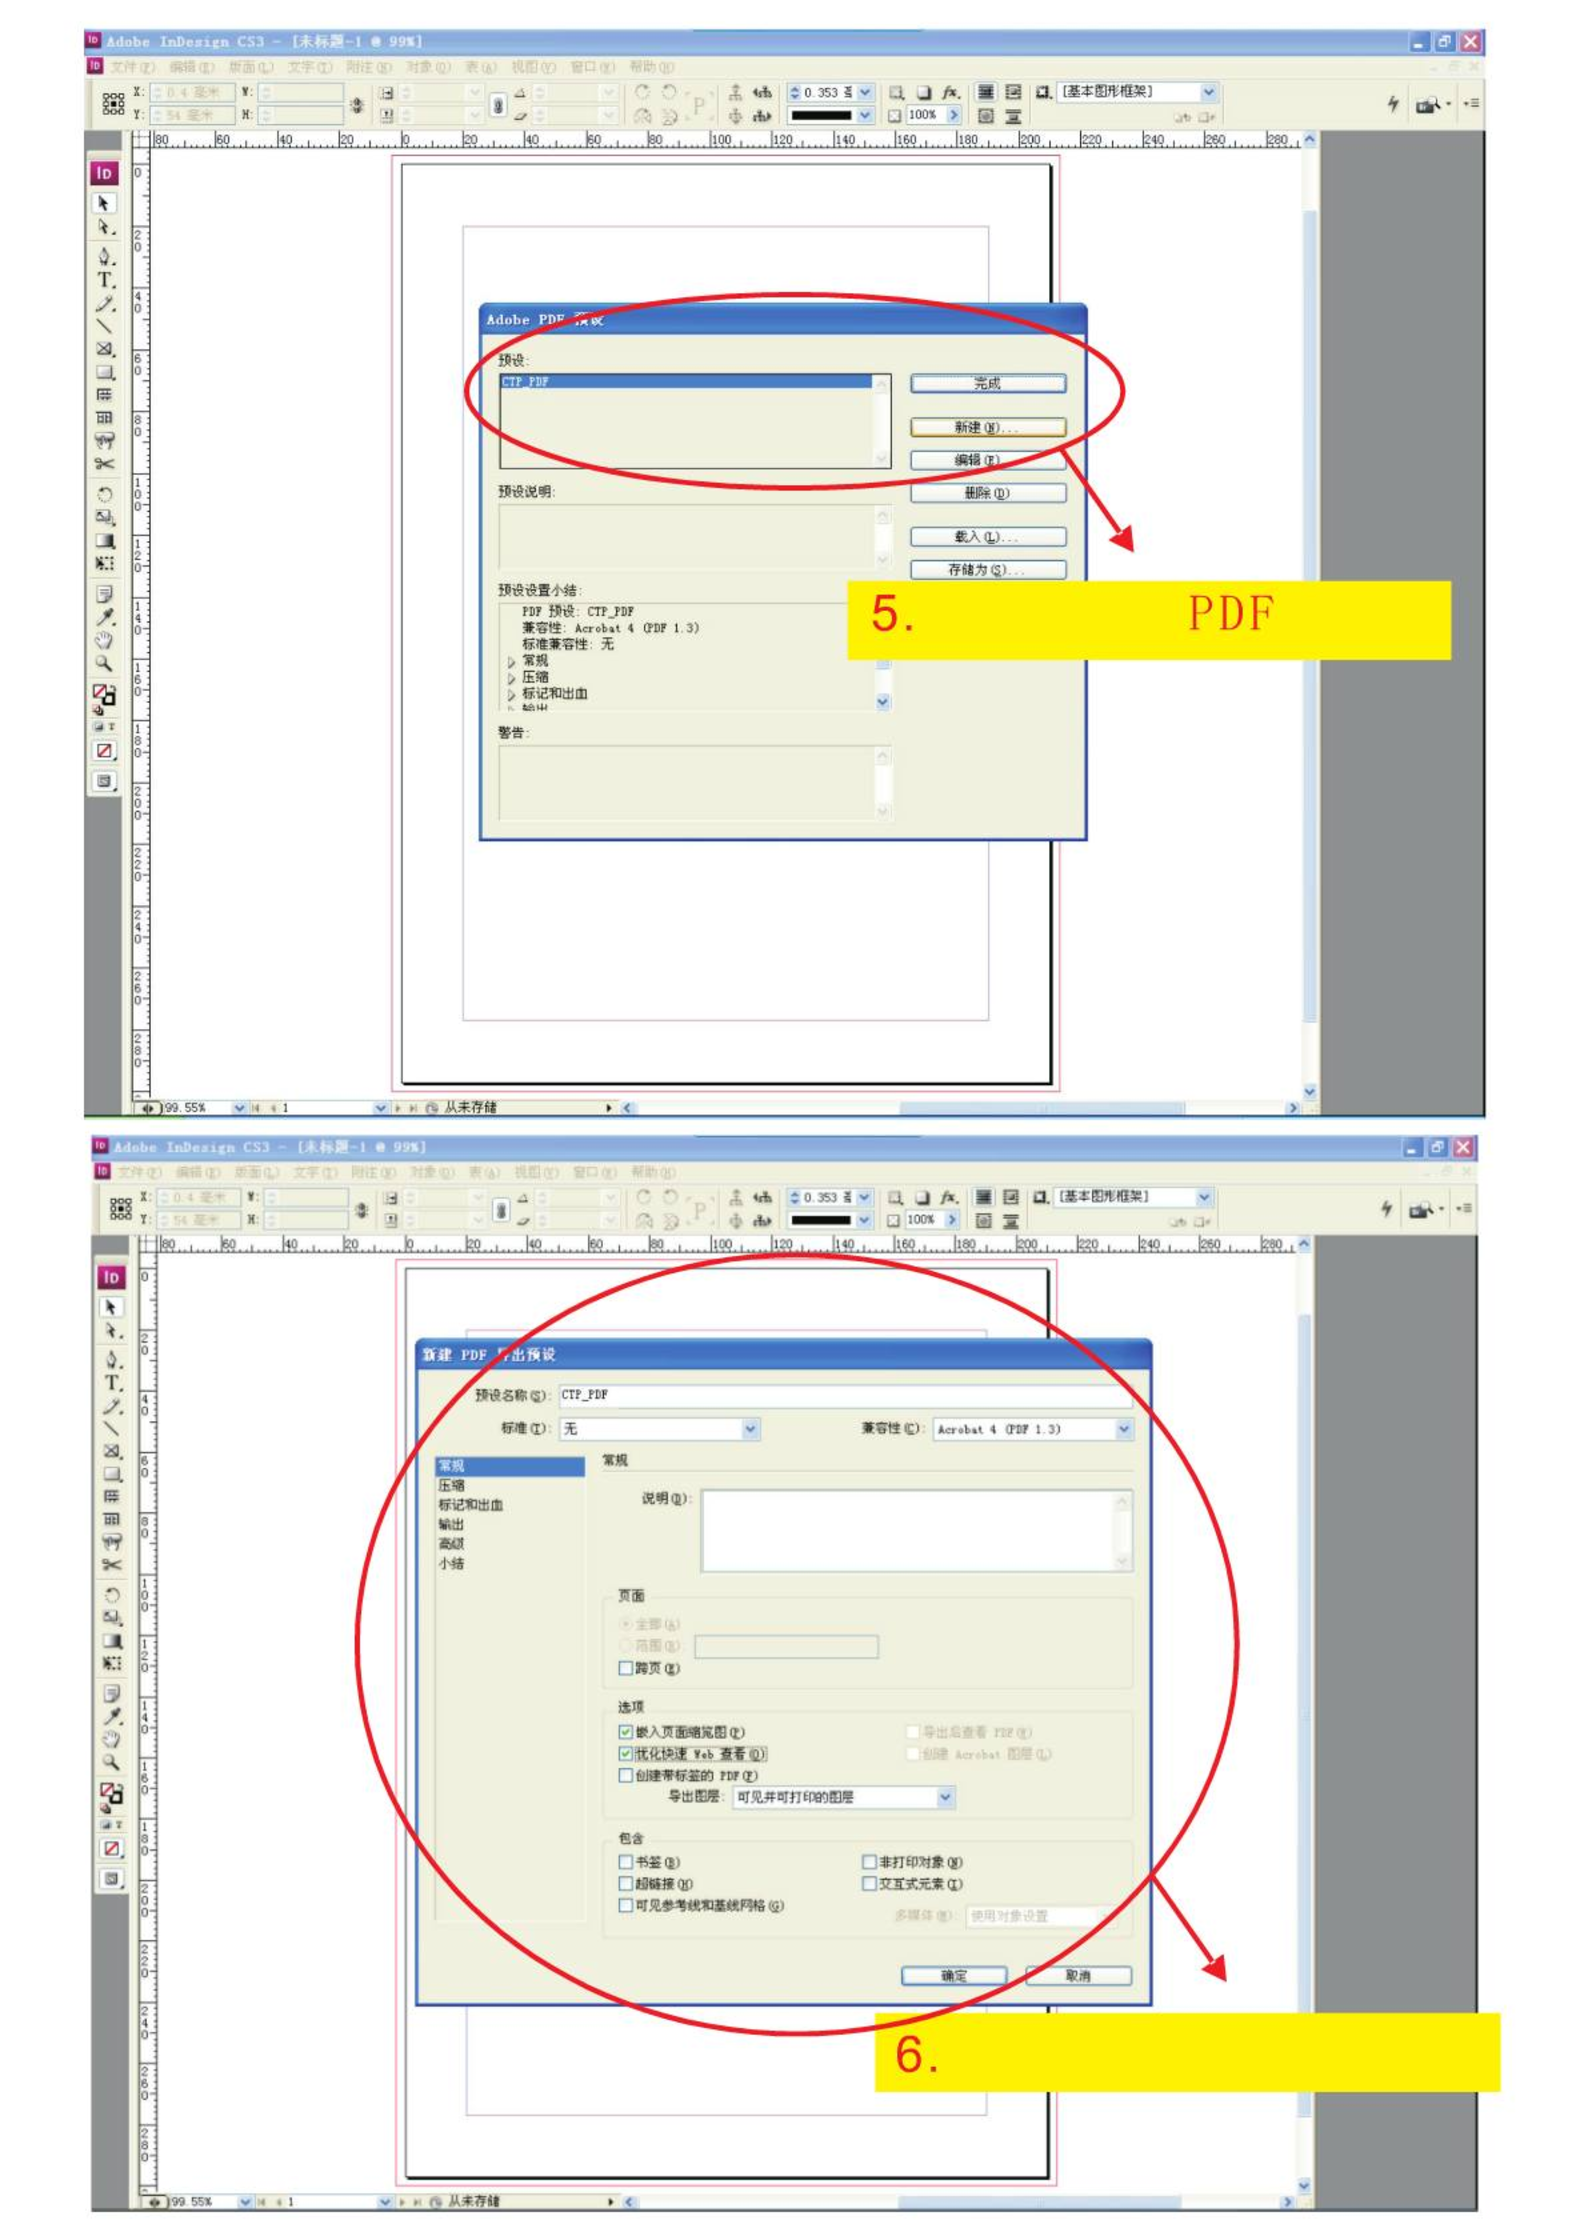The height and width of the screenshot is (2240, 1584).
Task: Select 常规 general section in lower dialog
Action: (x=510, y=1466)
